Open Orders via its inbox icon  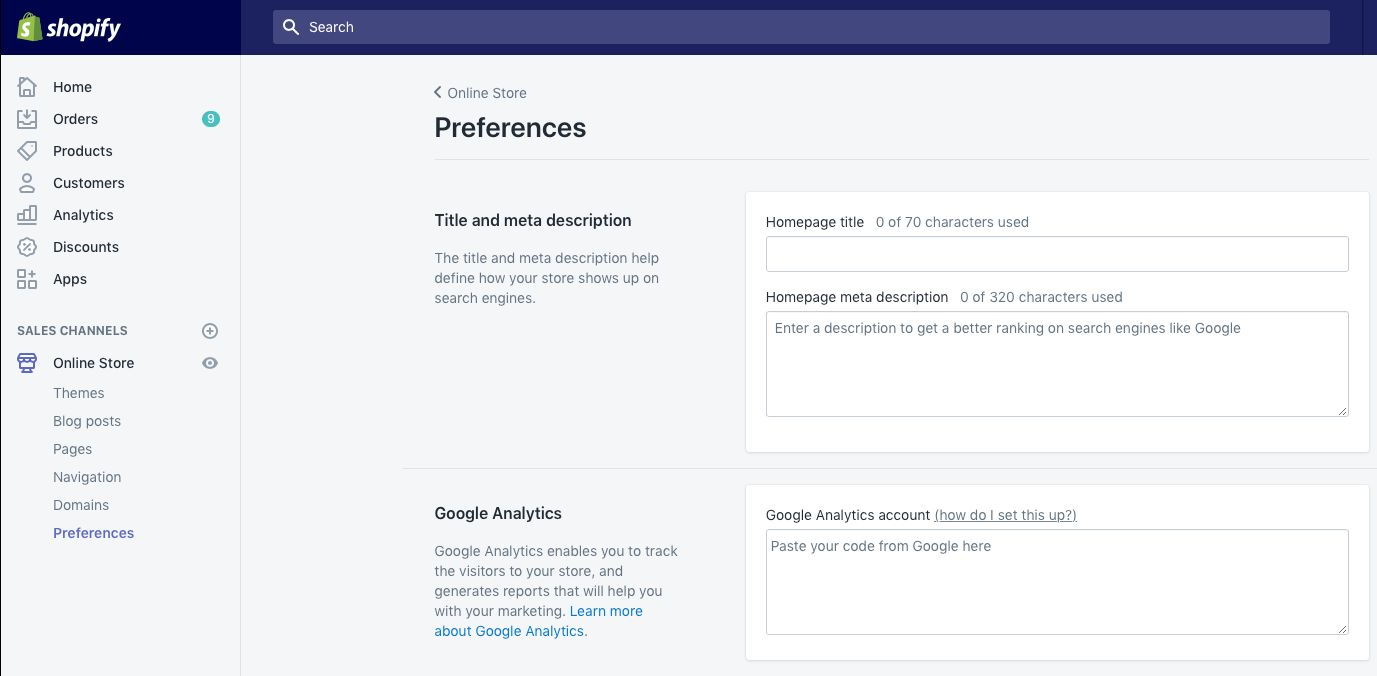27,119
